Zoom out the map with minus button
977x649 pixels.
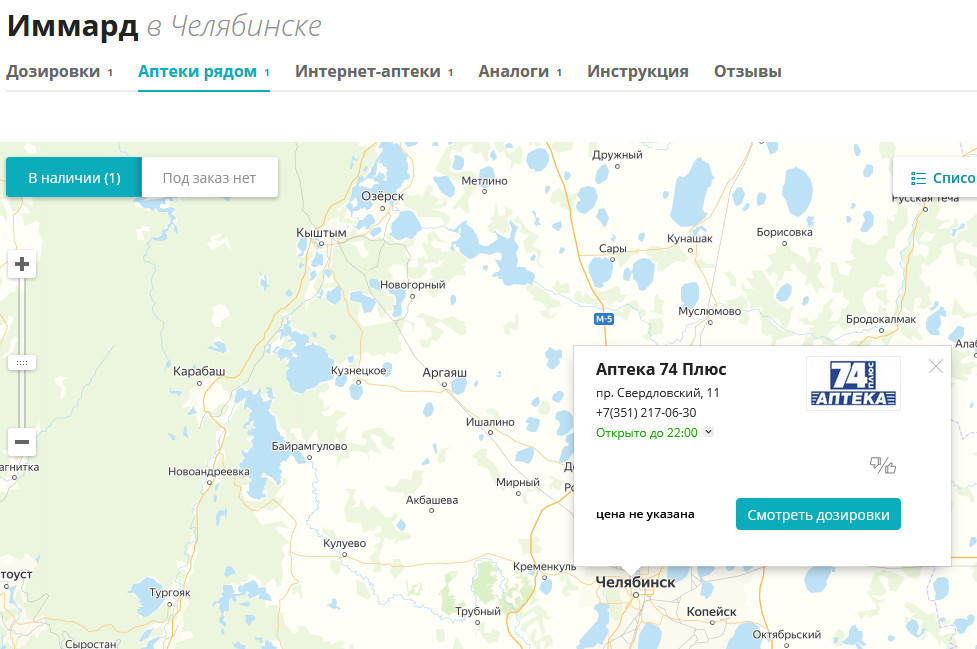[x=22, y=441]
